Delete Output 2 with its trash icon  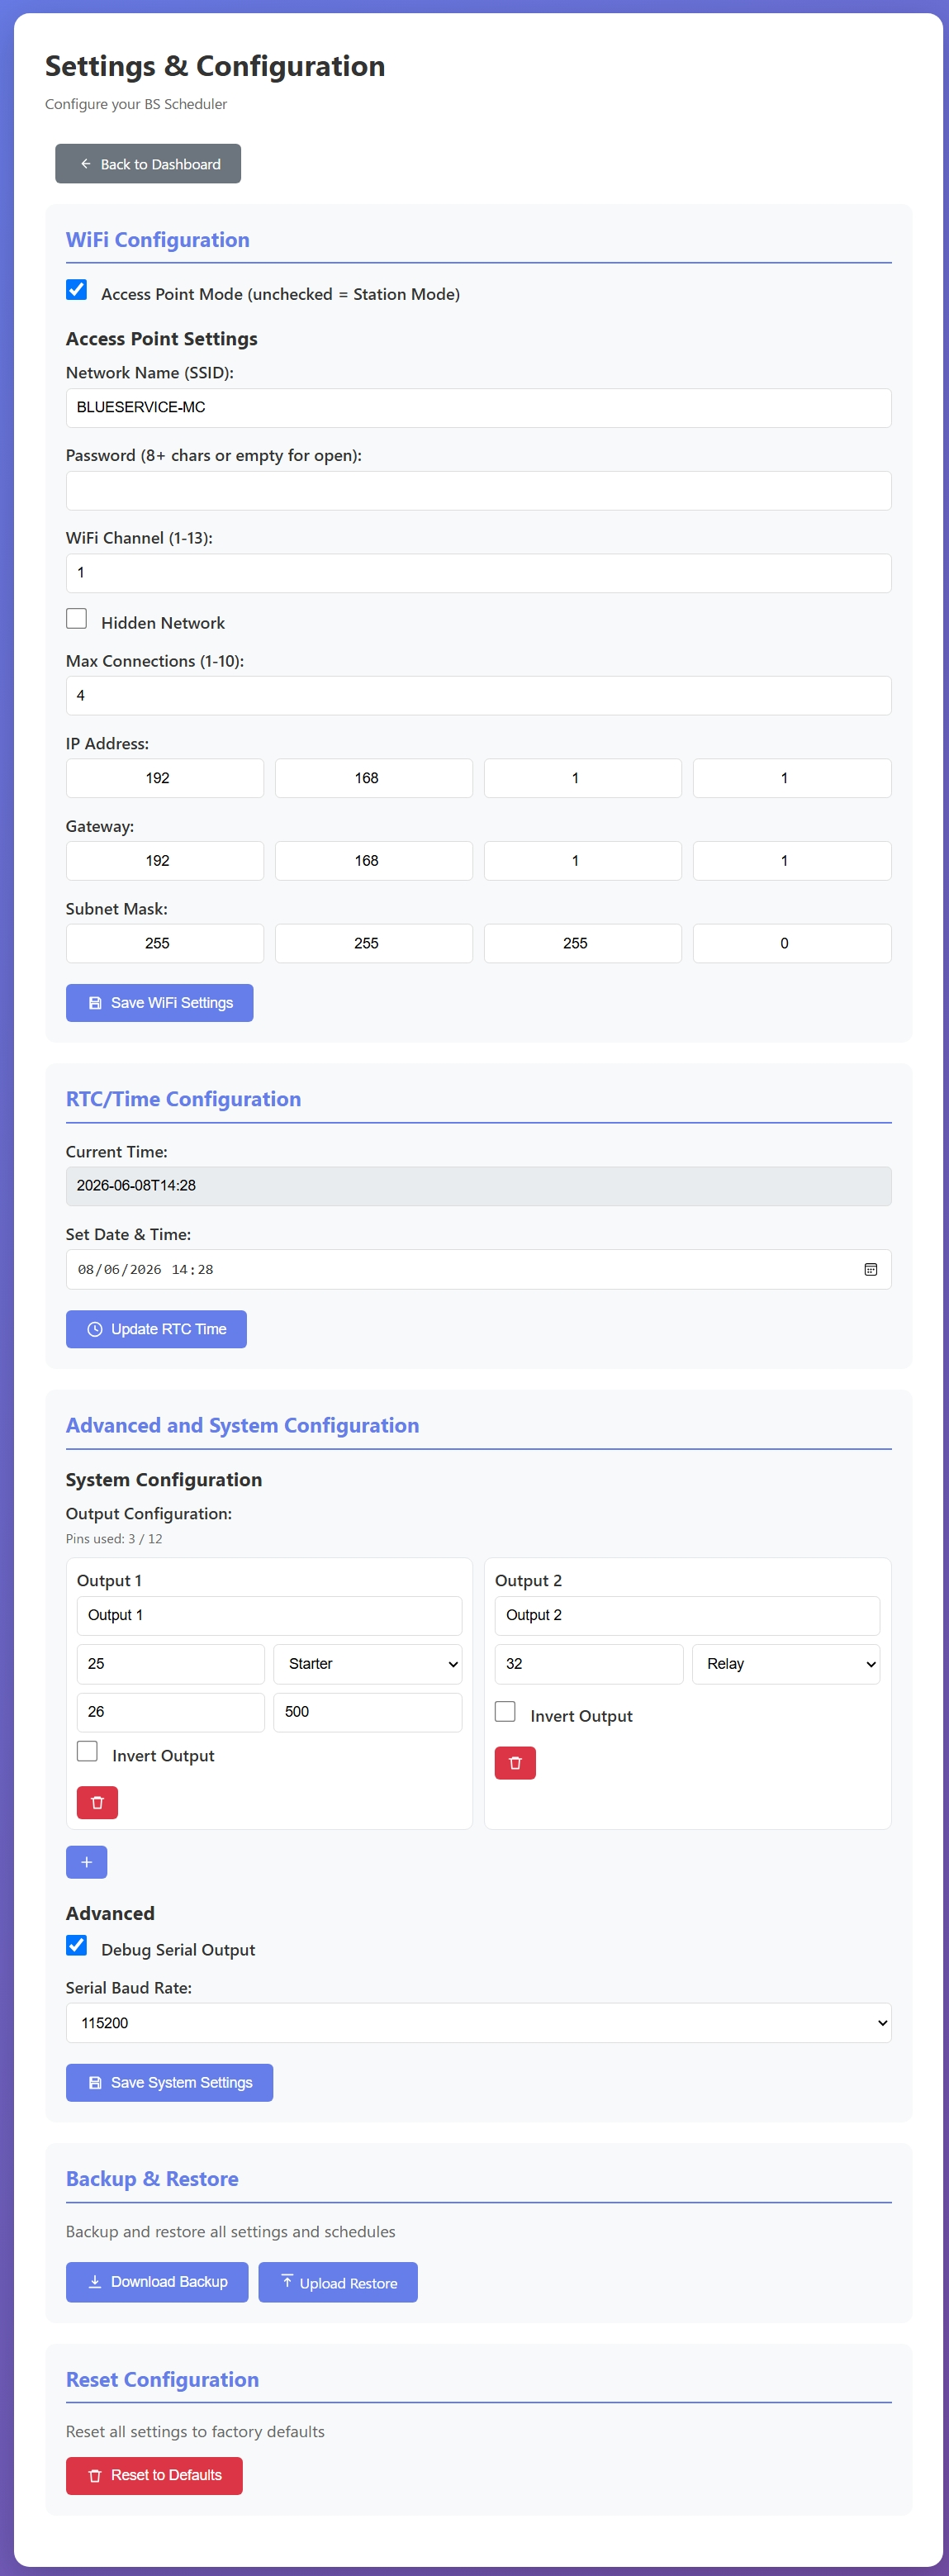click(x=515, y=1762)
